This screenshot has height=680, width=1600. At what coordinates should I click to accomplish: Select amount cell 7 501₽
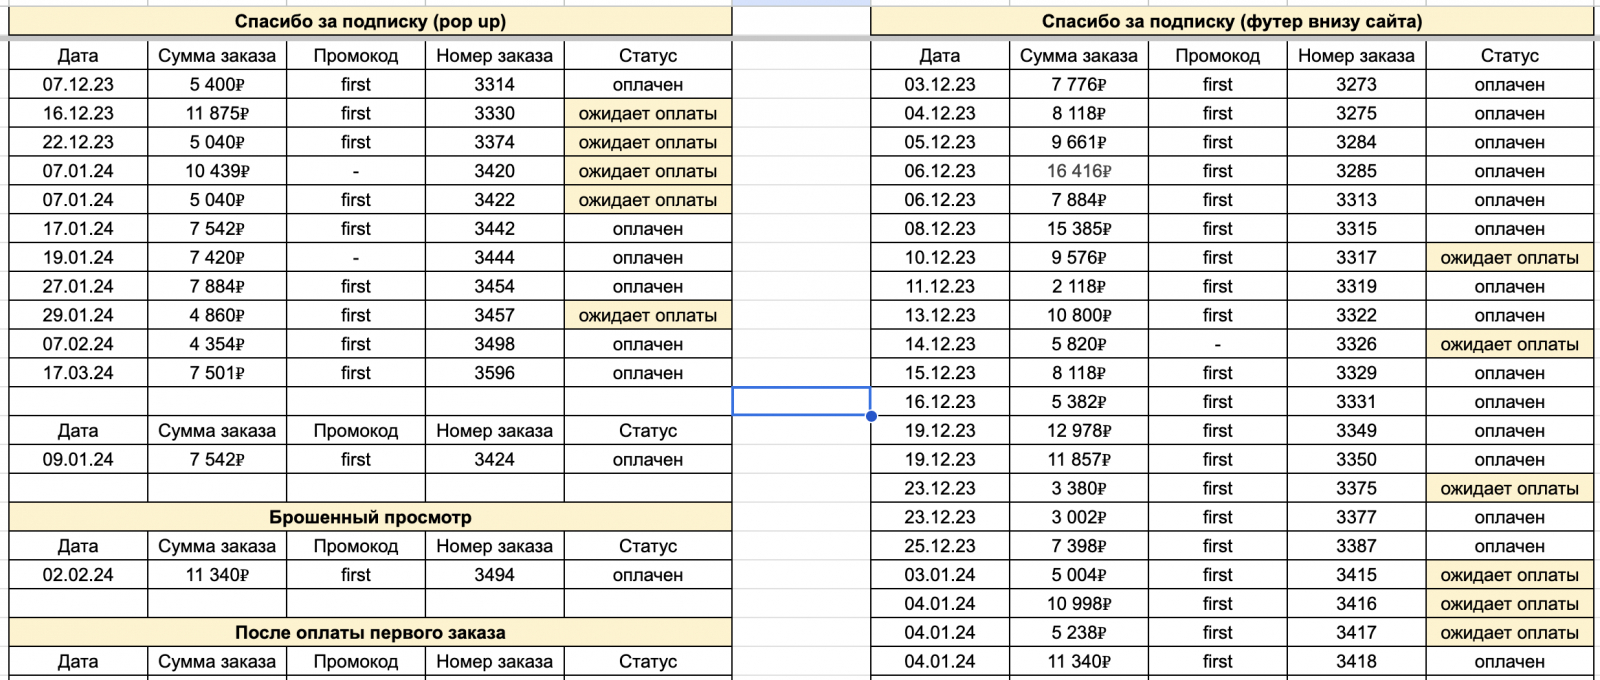217,373
